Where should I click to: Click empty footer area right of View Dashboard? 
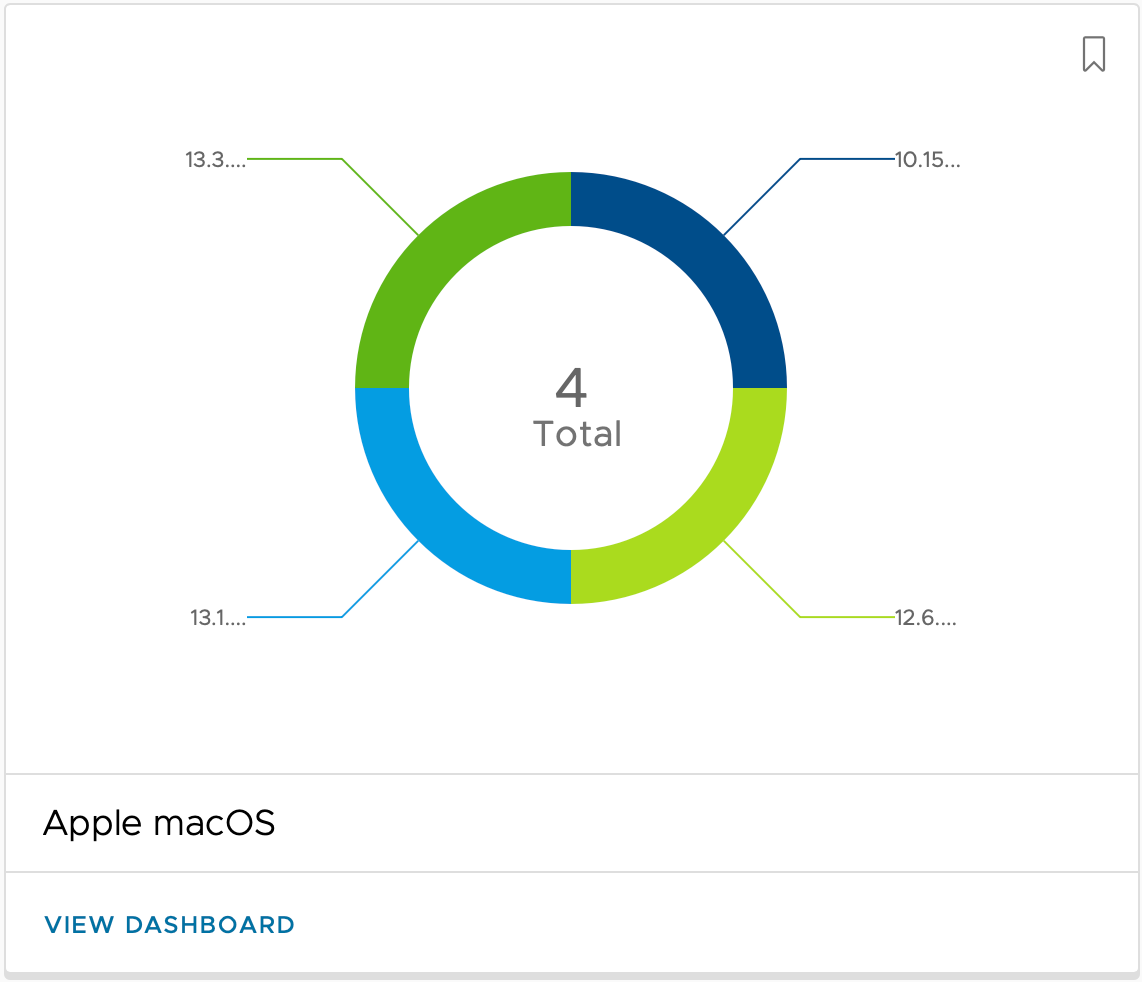coord(700,925)
